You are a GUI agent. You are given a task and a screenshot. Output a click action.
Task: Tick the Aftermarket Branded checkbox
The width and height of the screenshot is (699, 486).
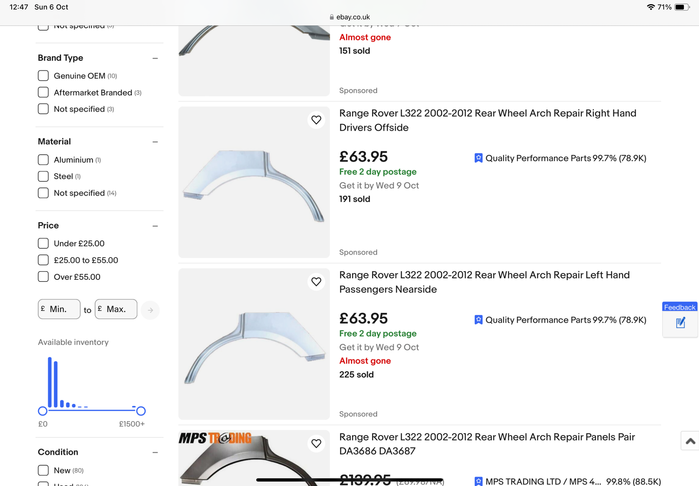click(43, 92)
